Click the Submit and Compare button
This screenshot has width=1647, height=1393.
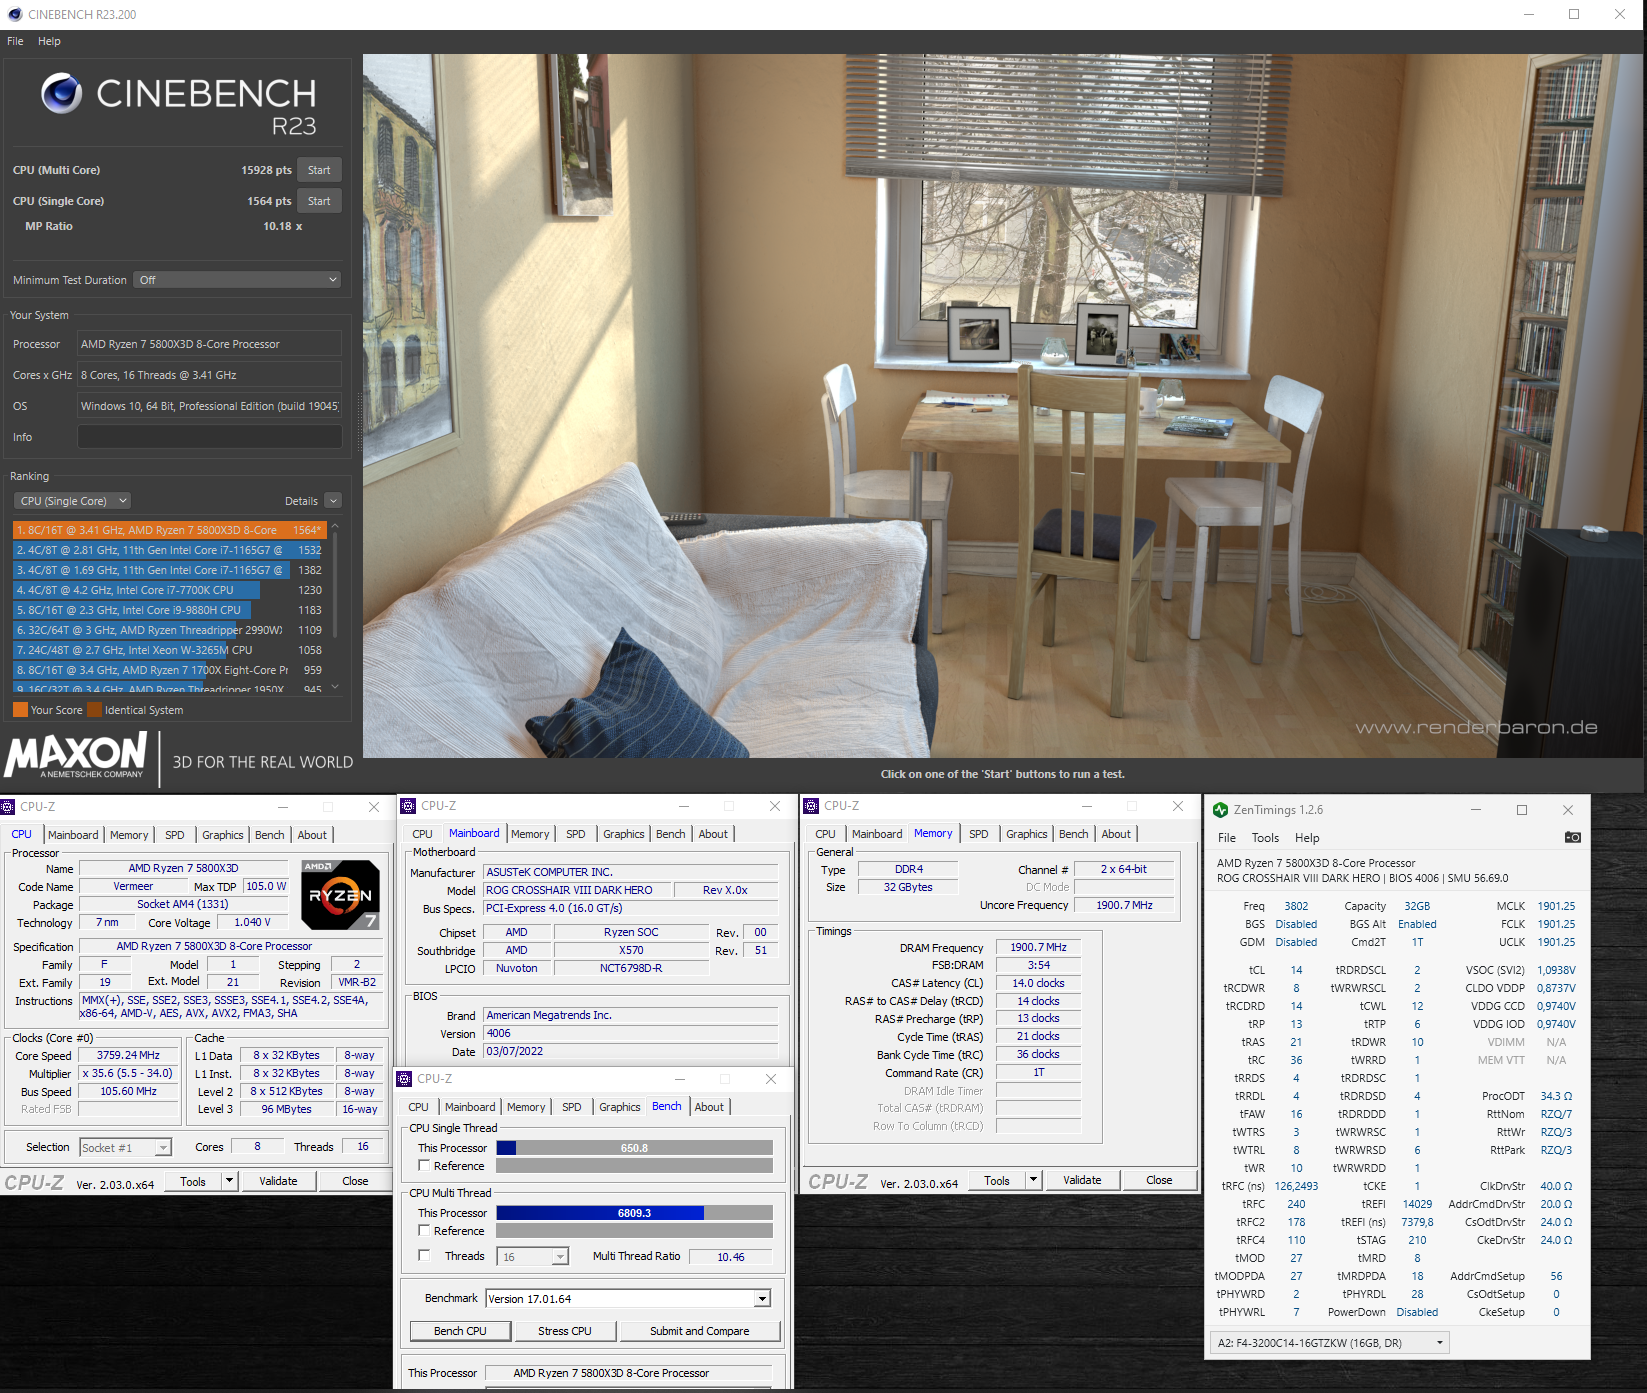tap(699, 1331)
